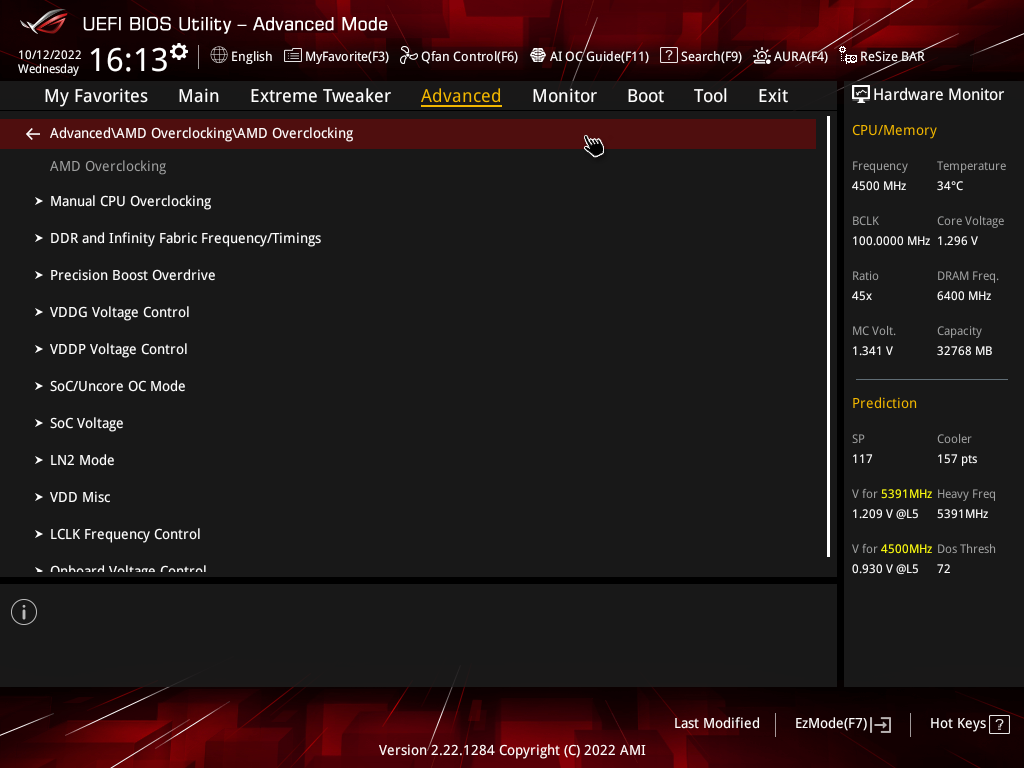Click the CPU/Memory section heading

point(894,131)
